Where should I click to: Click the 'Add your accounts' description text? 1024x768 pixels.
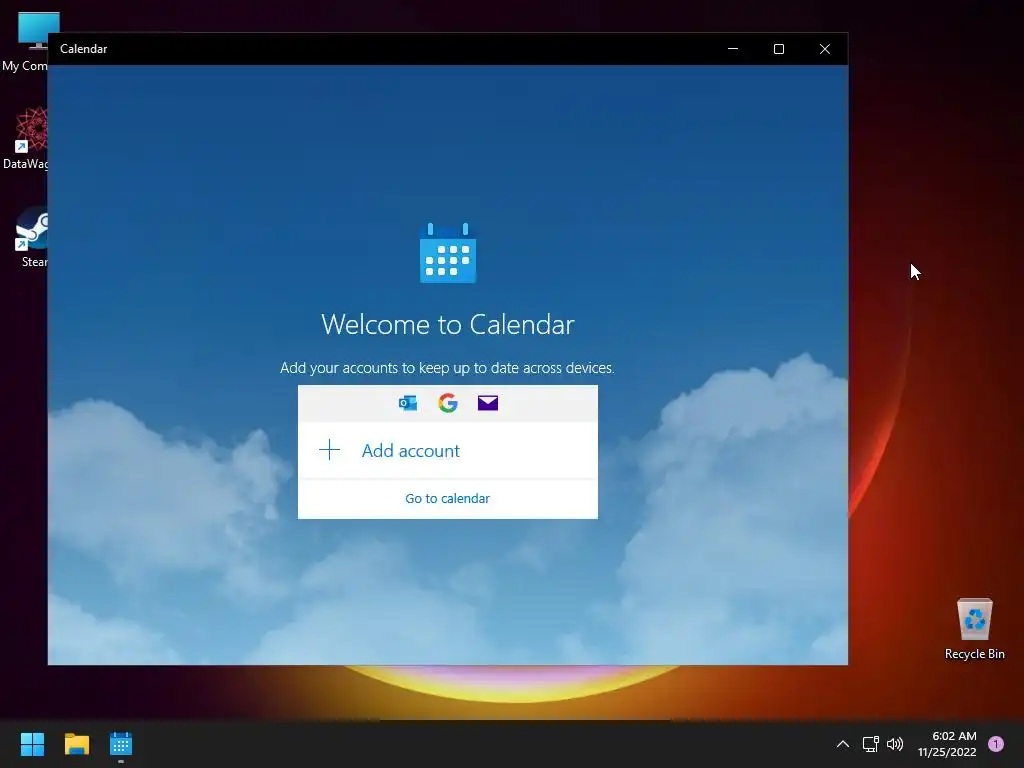click(x=447, y=368)
